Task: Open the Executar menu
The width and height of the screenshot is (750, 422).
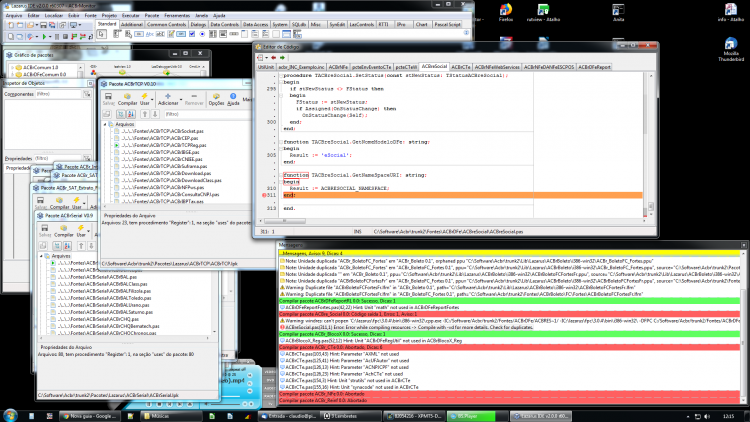Action: point(131,15)
